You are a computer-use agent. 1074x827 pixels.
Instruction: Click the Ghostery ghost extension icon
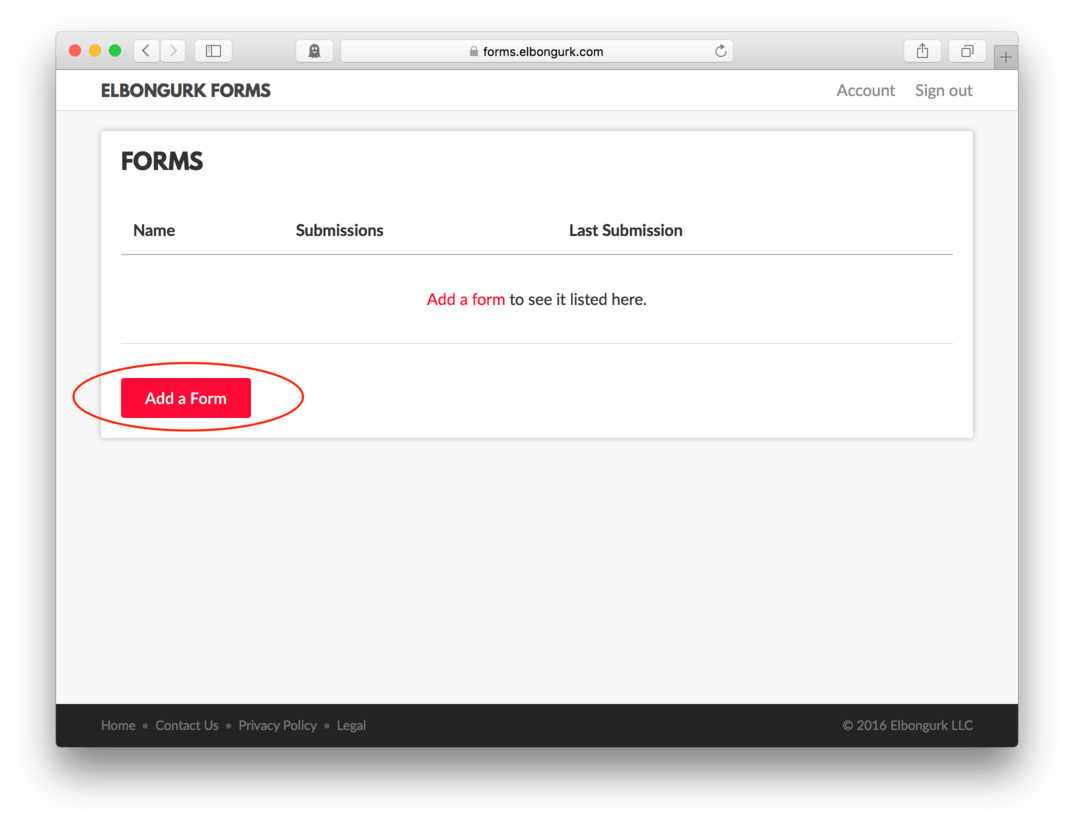tap(314, 51)
